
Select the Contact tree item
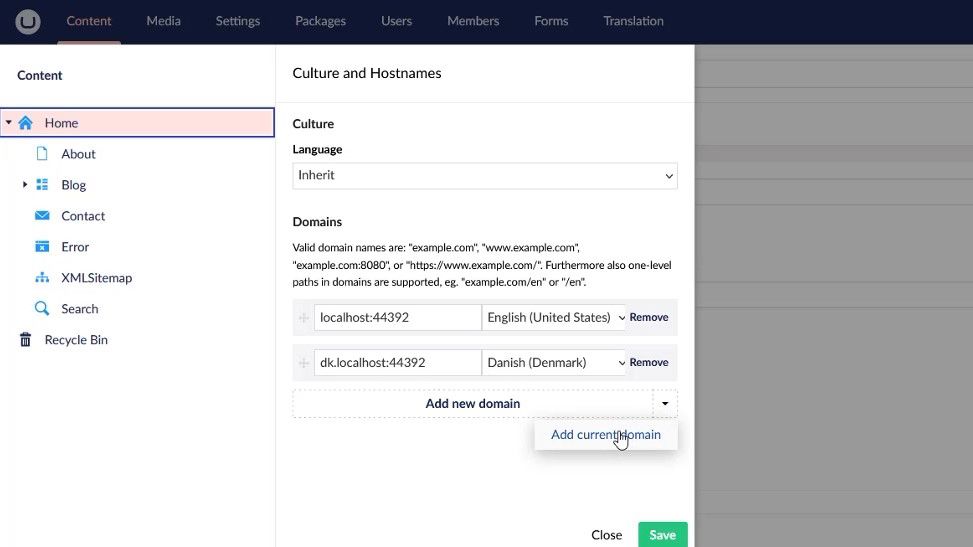tap(83, 216)
